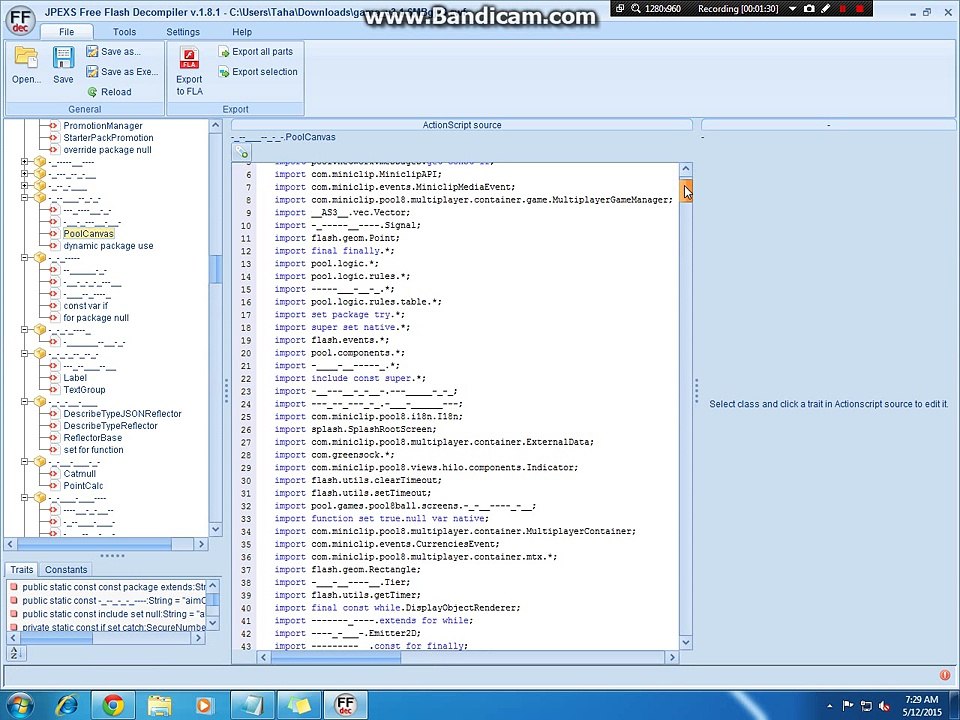
Task: Select 'const var if' tree item
Action: tap(86, 306)
